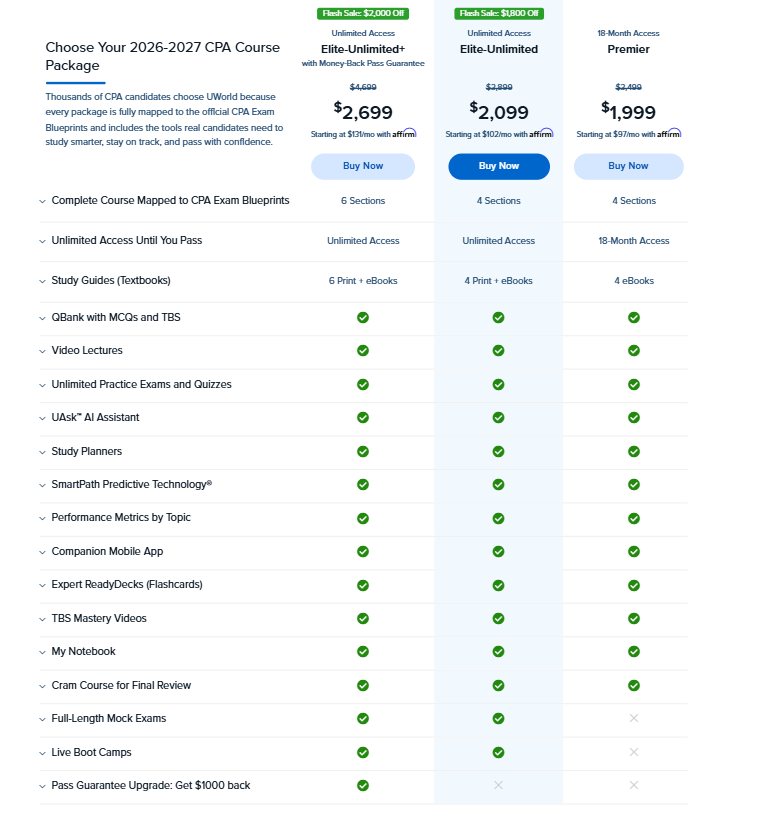Click Elite-Unlimited UAsk AI Assistant checkmark
Viewport: 765px width, 817px height.
tap(498, 417)
